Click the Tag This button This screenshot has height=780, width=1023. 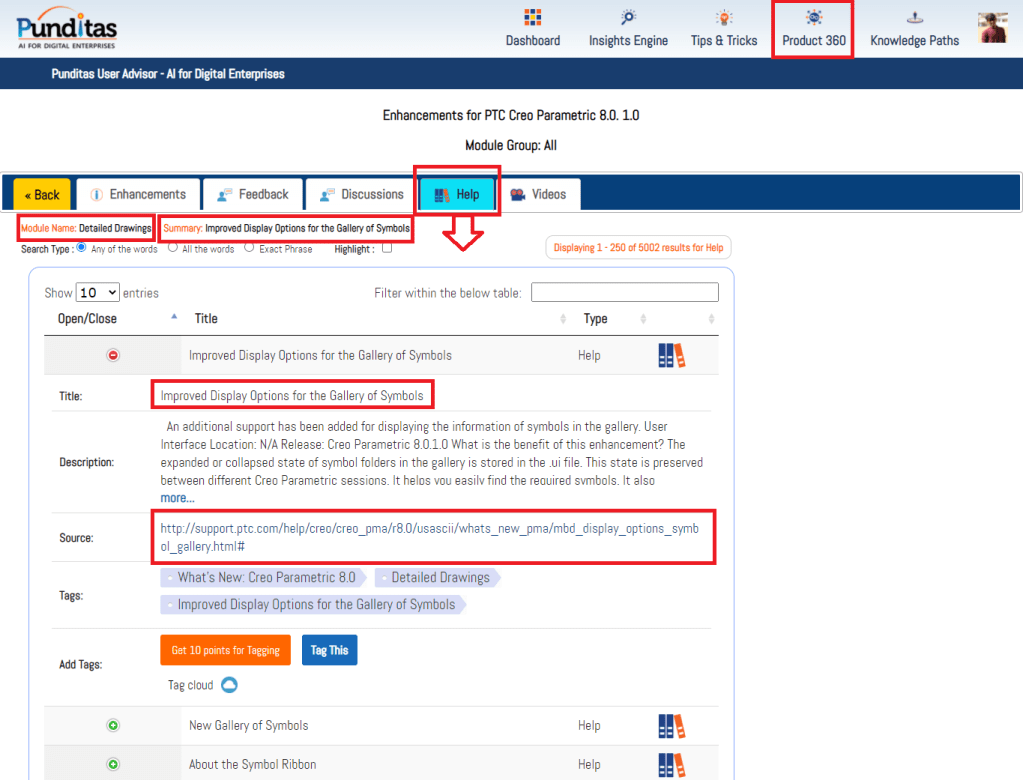point(329,650)
